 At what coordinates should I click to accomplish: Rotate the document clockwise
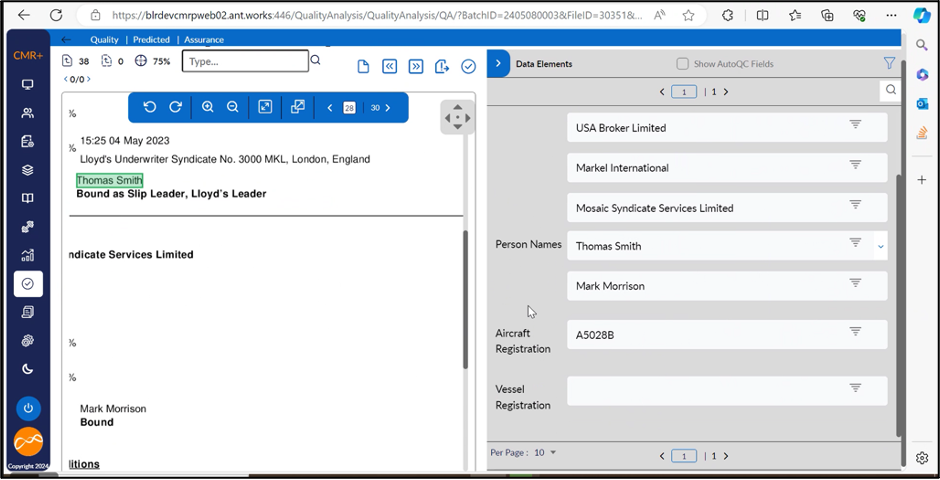coord(175,107)
